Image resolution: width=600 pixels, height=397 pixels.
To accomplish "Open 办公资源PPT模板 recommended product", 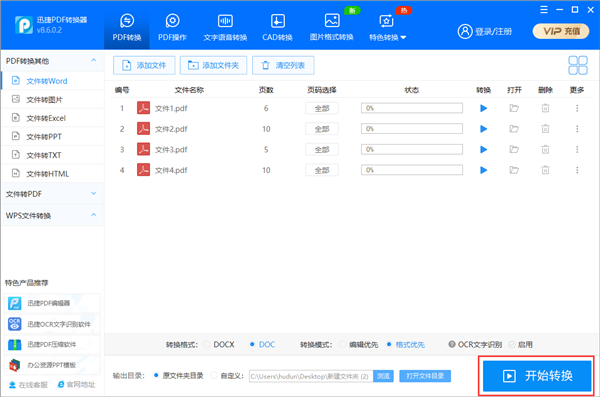I will coord(52,365).
